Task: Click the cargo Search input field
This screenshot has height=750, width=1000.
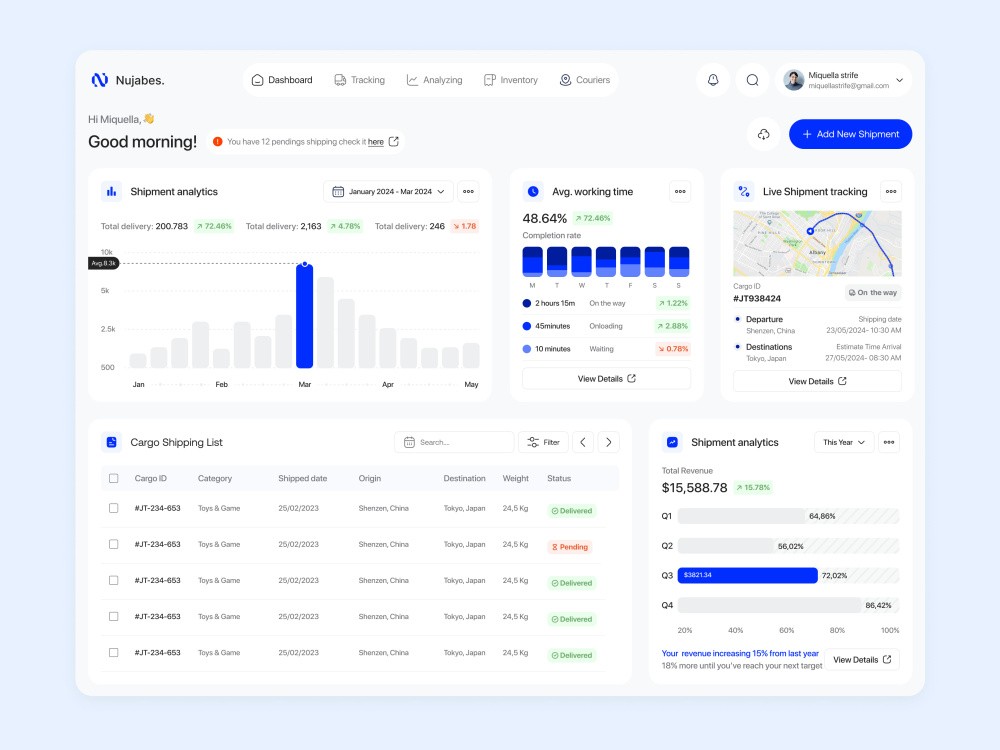Action: tap(454, 442)
